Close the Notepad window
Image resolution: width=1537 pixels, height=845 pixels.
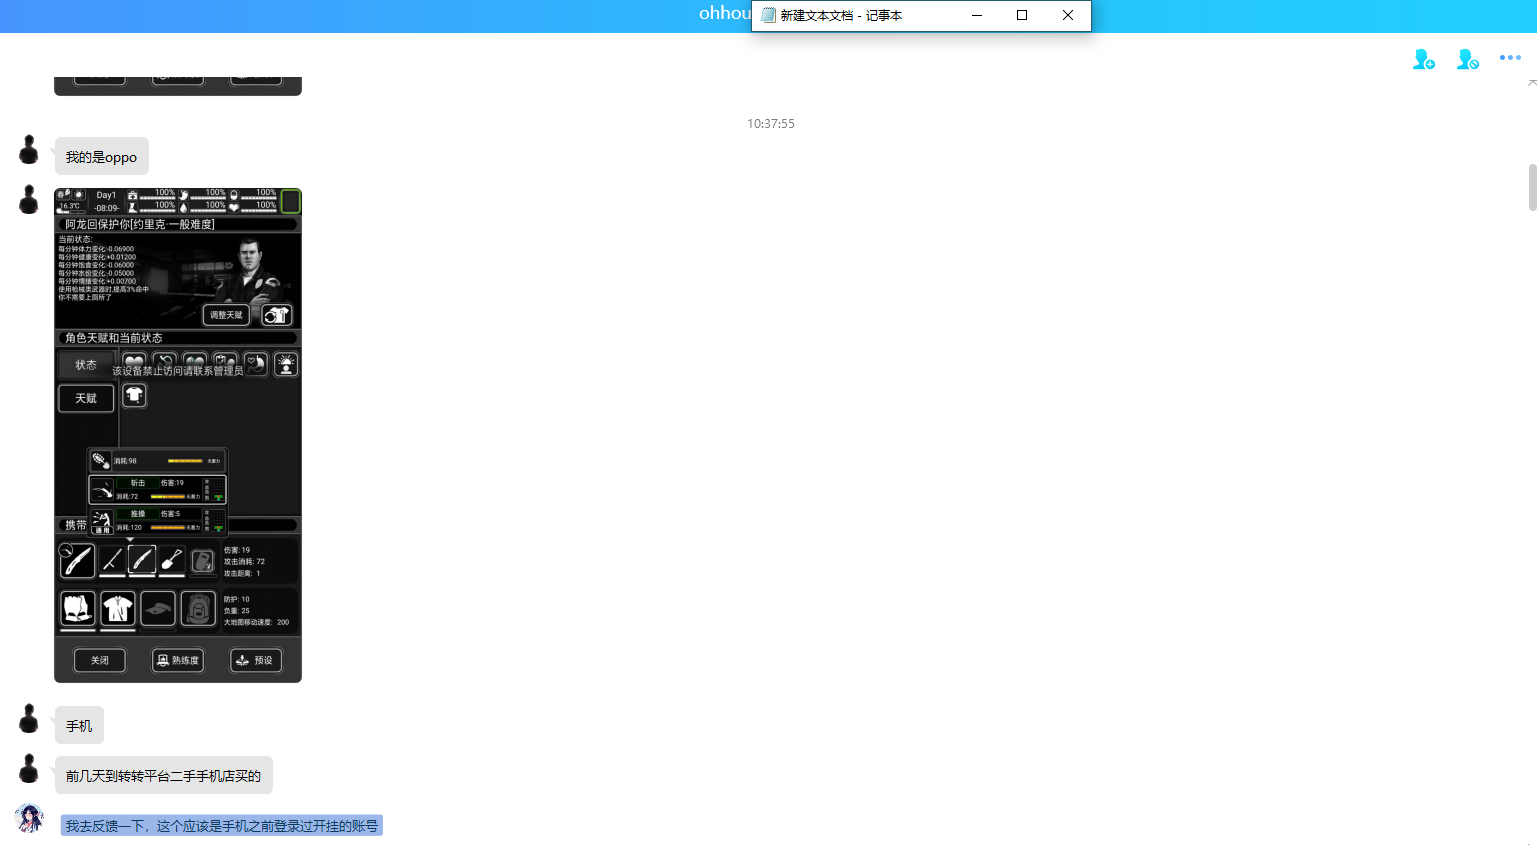(1068, 15)
